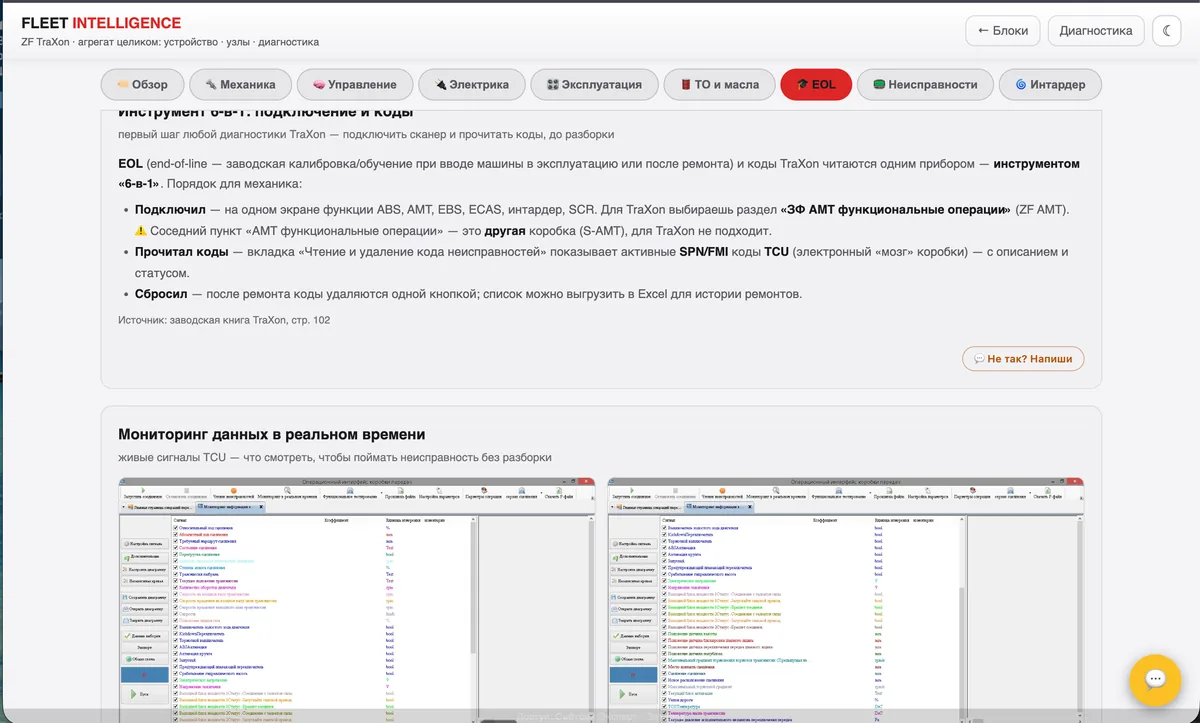
Task: Open the 'Управление' tab
Action: [354, 85]
